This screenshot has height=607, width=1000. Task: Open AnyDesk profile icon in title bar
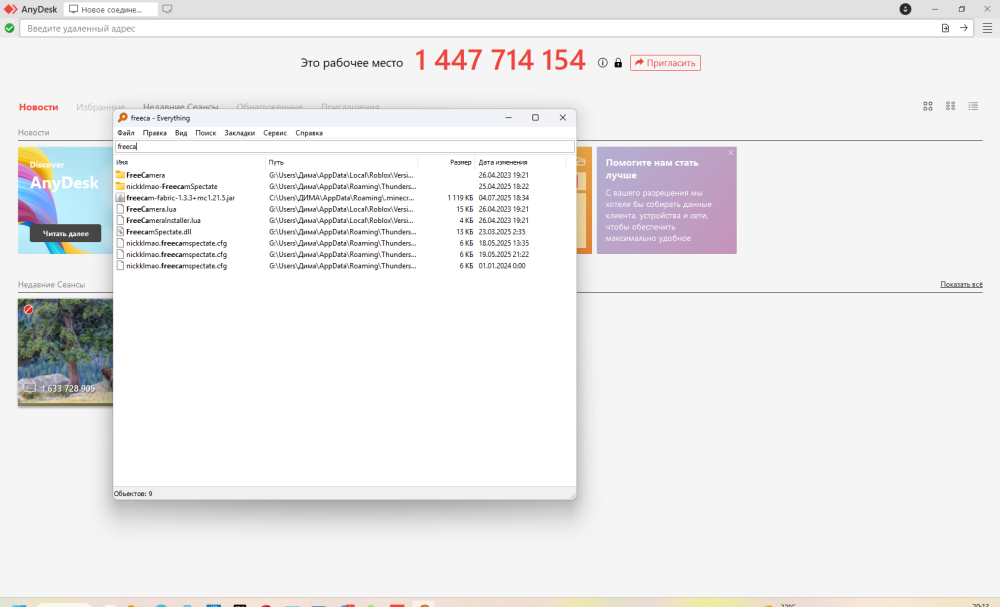coord(905,9)
